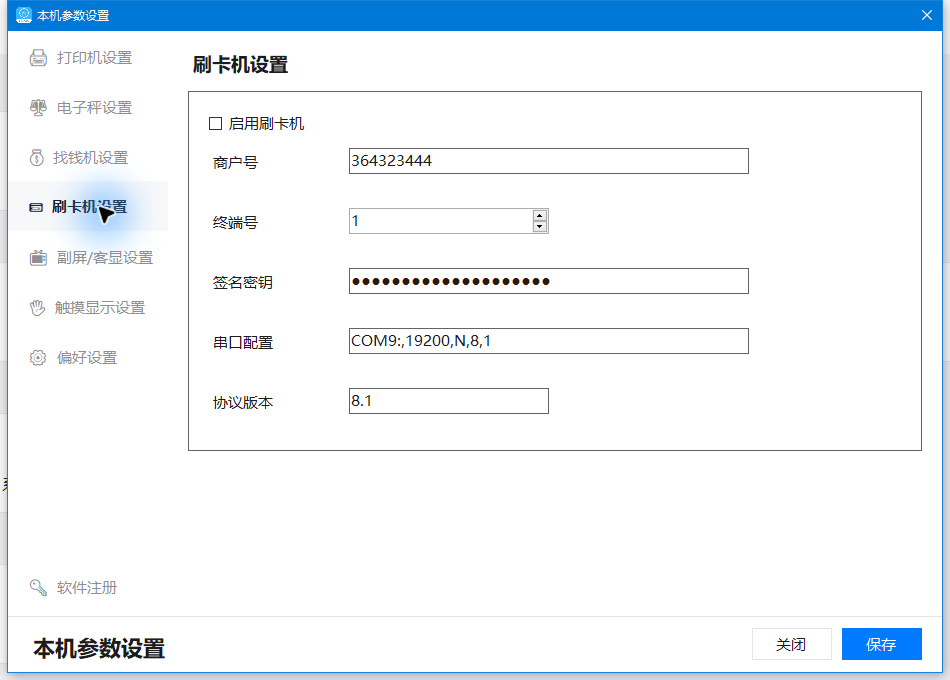Close the 本机参数设置 window with X
This screenshot has width=950, height=680.
coord(926,15)
